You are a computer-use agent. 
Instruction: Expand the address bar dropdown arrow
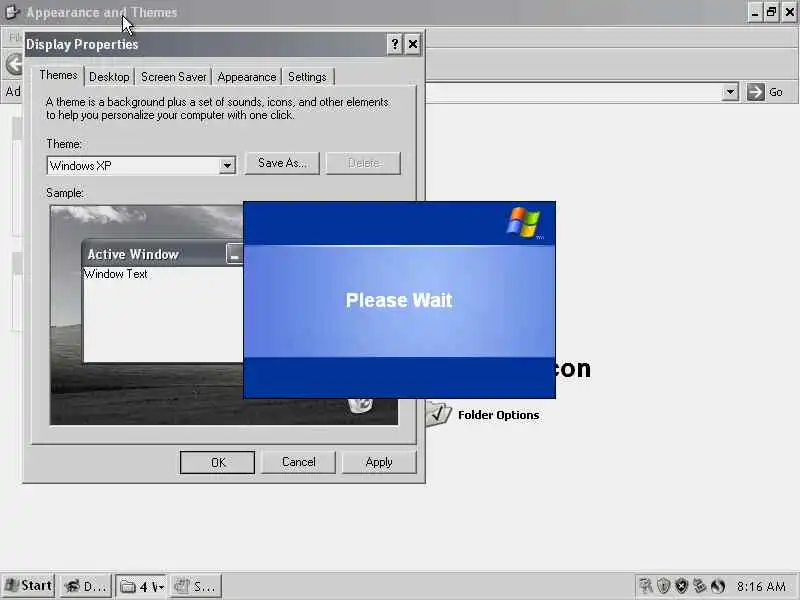(x=731, y=92)
